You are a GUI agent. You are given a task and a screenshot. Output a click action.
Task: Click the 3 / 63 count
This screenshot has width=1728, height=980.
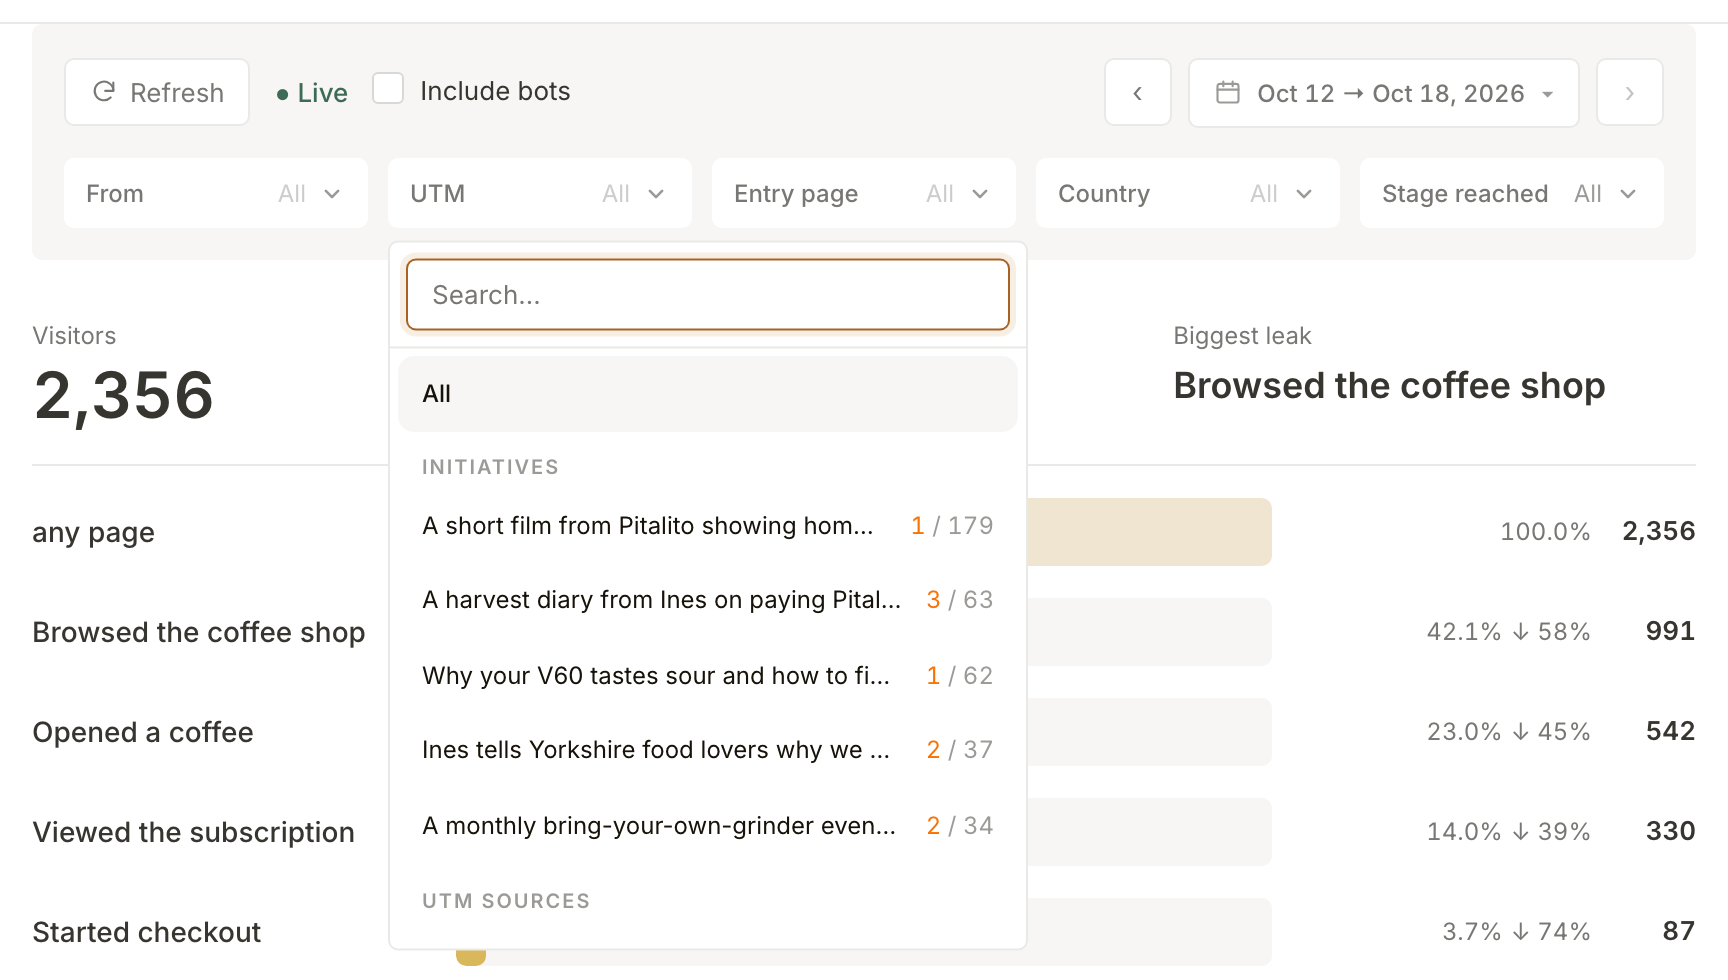960,599
